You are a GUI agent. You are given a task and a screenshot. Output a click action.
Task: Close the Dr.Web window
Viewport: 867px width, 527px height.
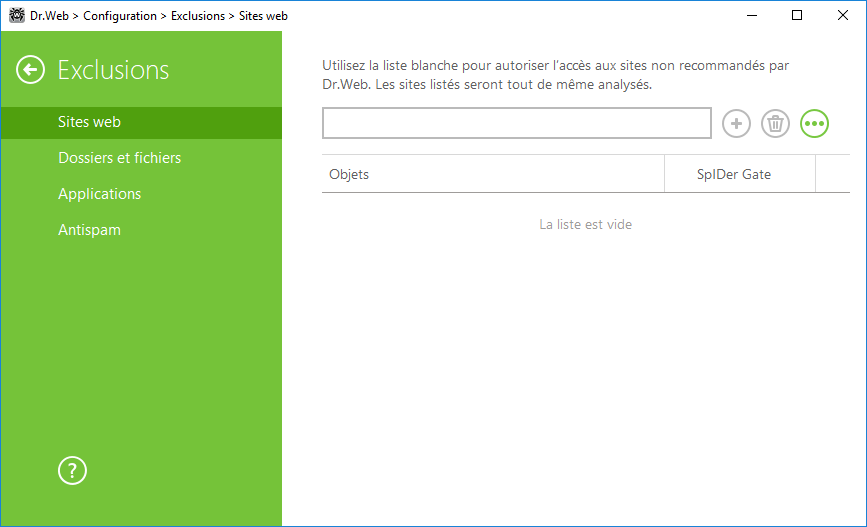843,15
